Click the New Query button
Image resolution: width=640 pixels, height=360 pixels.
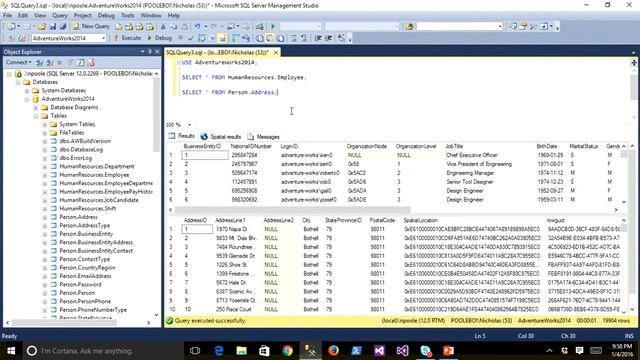pyautogui.click(x=91, y=26)
